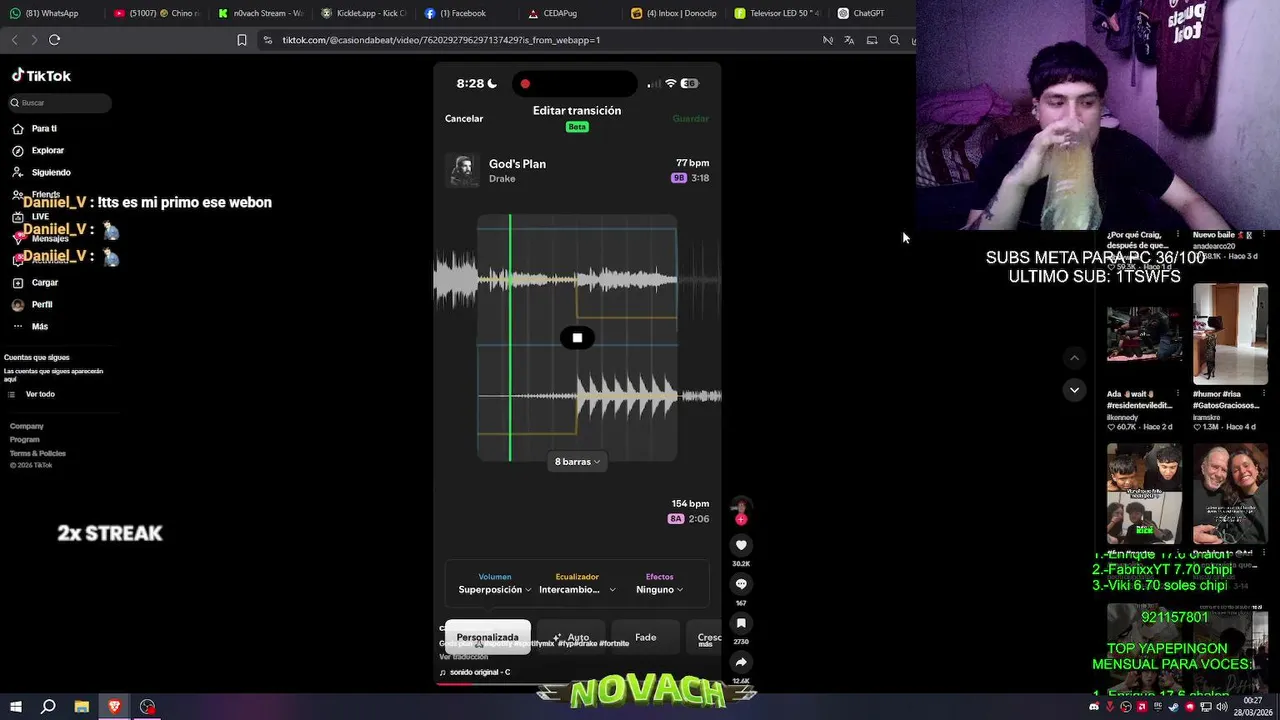The width and height of the screenshot is (1280, 720).
Task: Go to previous video with up chevron
Action: pos(1074,358)
